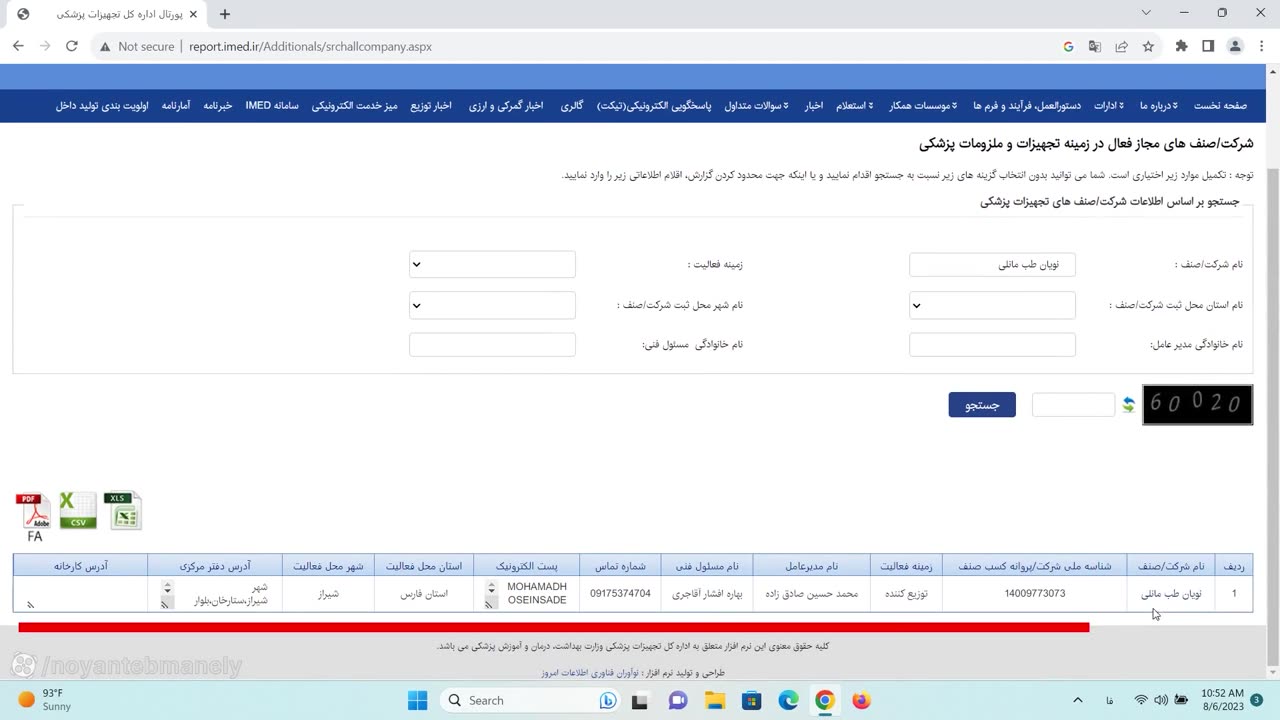
Task: Open Chrome extensions puzzle icon
Action: [x=1181, y=46]
